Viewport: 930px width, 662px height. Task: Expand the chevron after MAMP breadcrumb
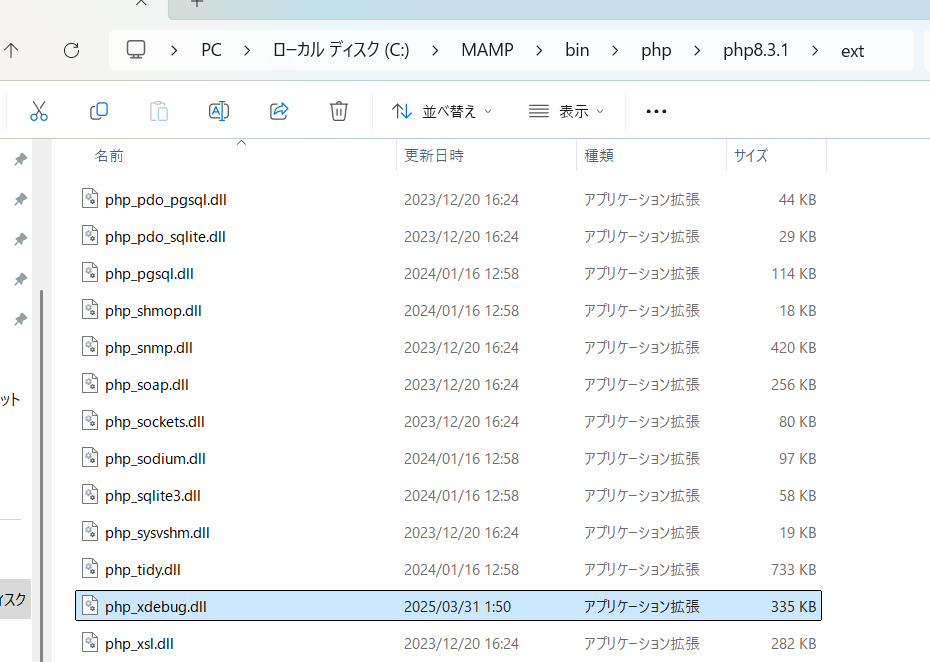(x=539, y=51)
